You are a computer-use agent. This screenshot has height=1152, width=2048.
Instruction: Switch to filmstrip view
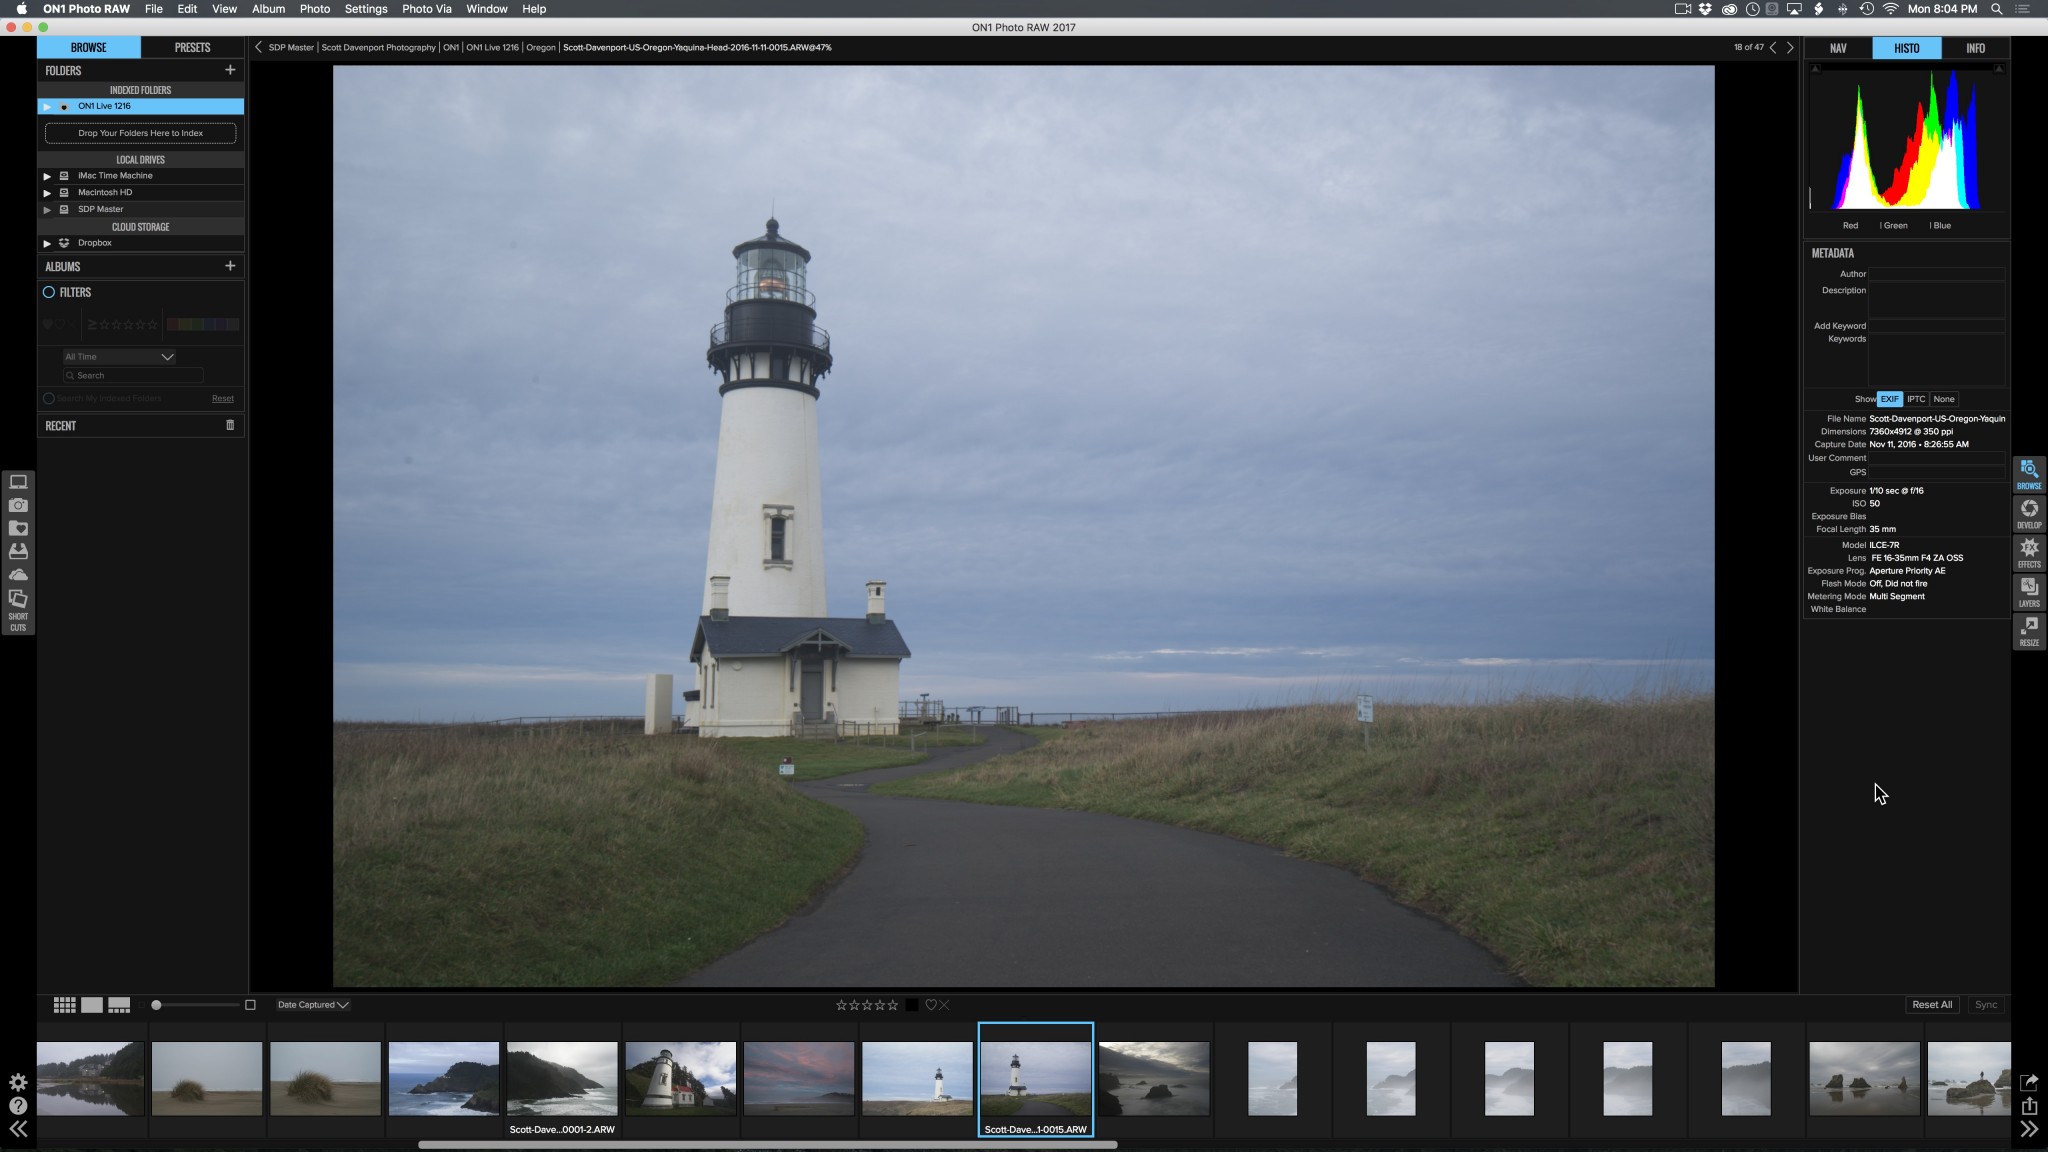(x=119, y=1005)
